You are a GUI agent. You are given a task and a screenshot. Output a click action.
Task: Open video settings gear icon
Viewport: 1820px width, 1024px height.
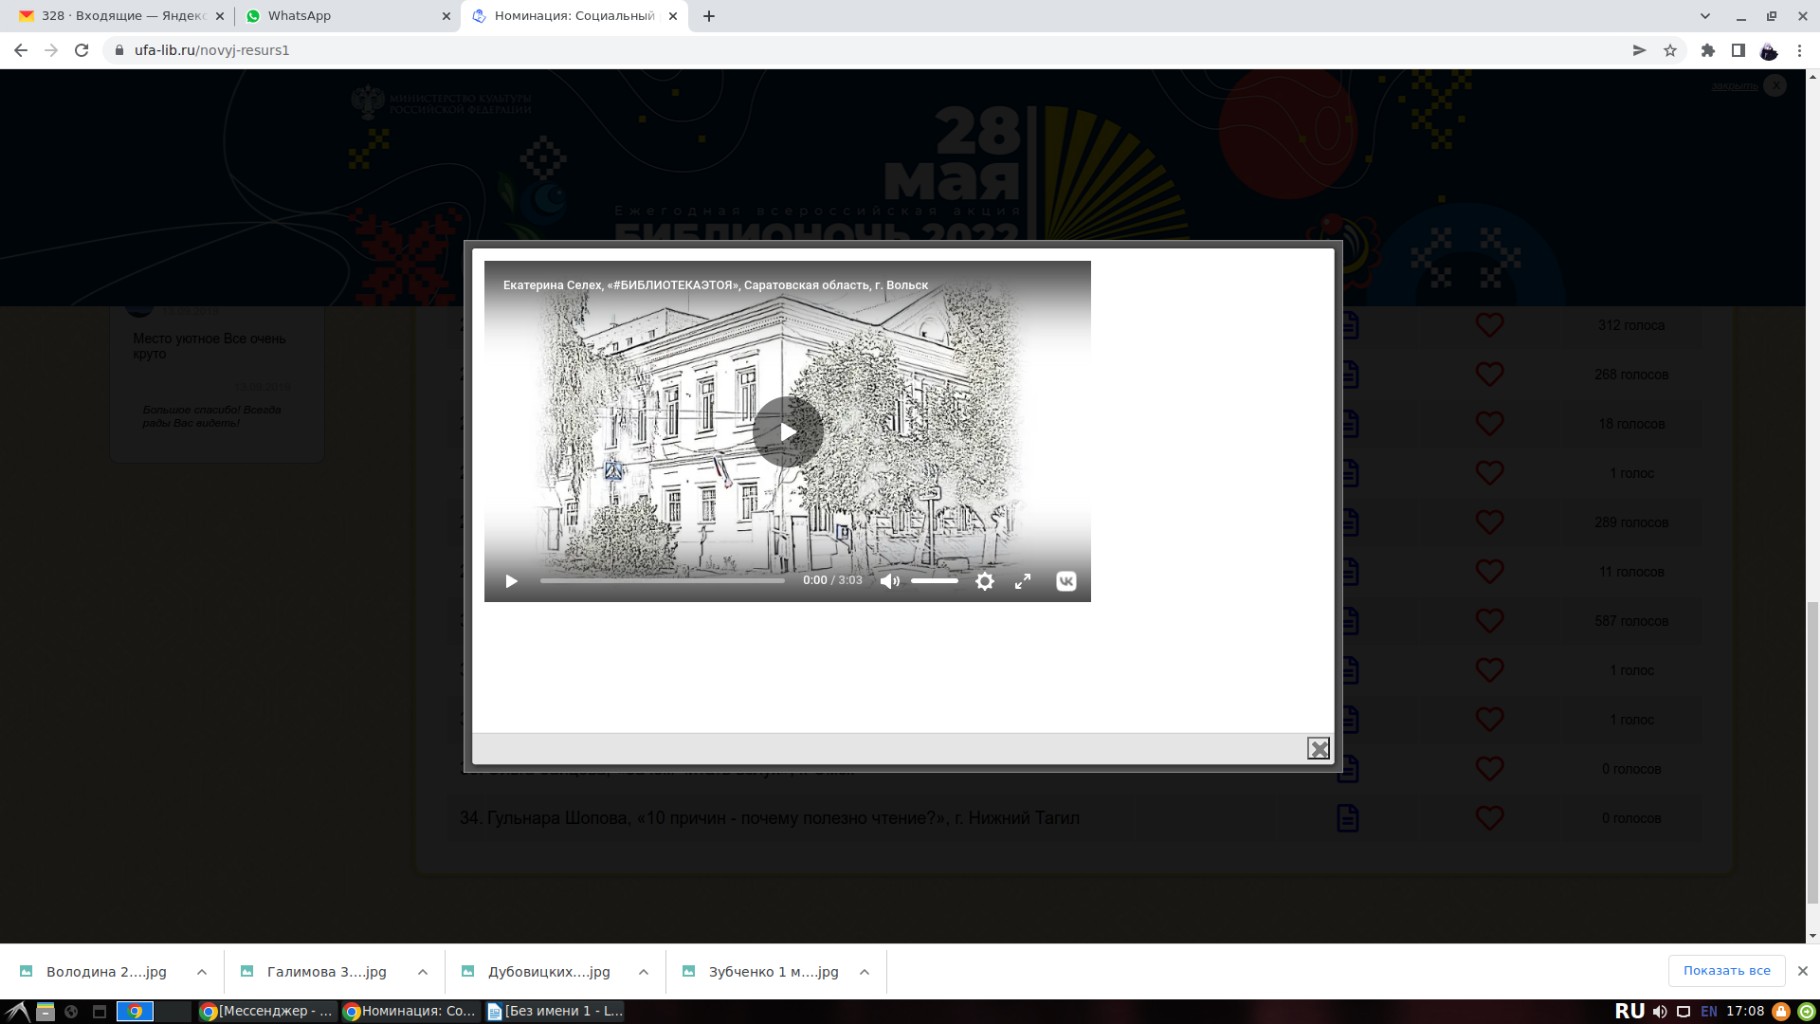pyautogui.click(x=984, y=581)
